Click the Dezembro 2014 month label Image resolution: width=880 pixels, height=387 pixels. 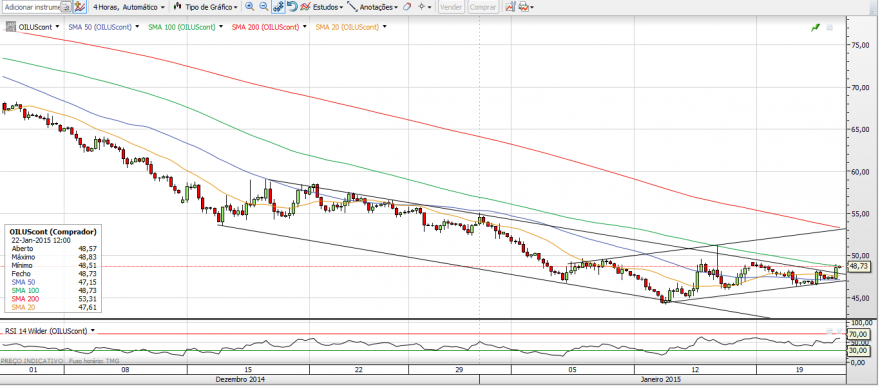coord(240,380)
